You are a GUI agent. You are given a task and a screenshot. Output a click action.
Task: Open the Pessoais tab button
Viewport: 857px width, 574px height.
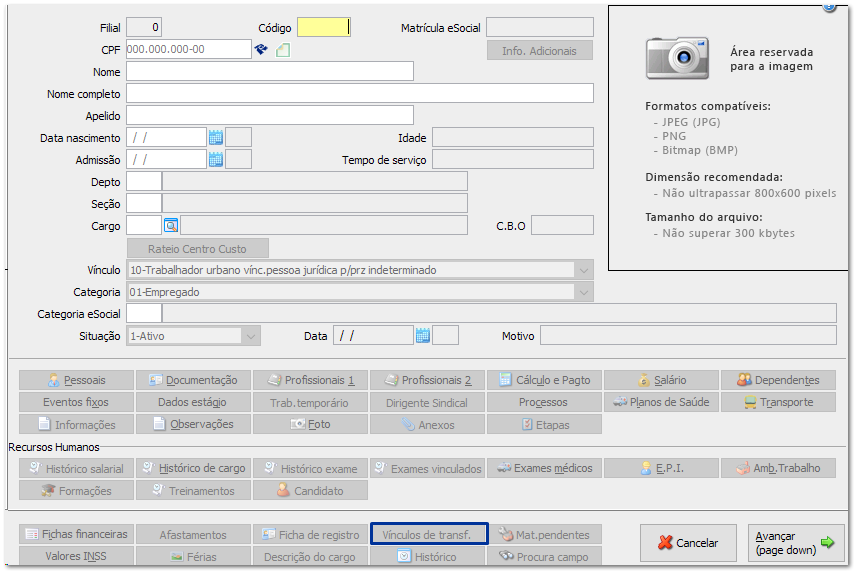point(77,380)
